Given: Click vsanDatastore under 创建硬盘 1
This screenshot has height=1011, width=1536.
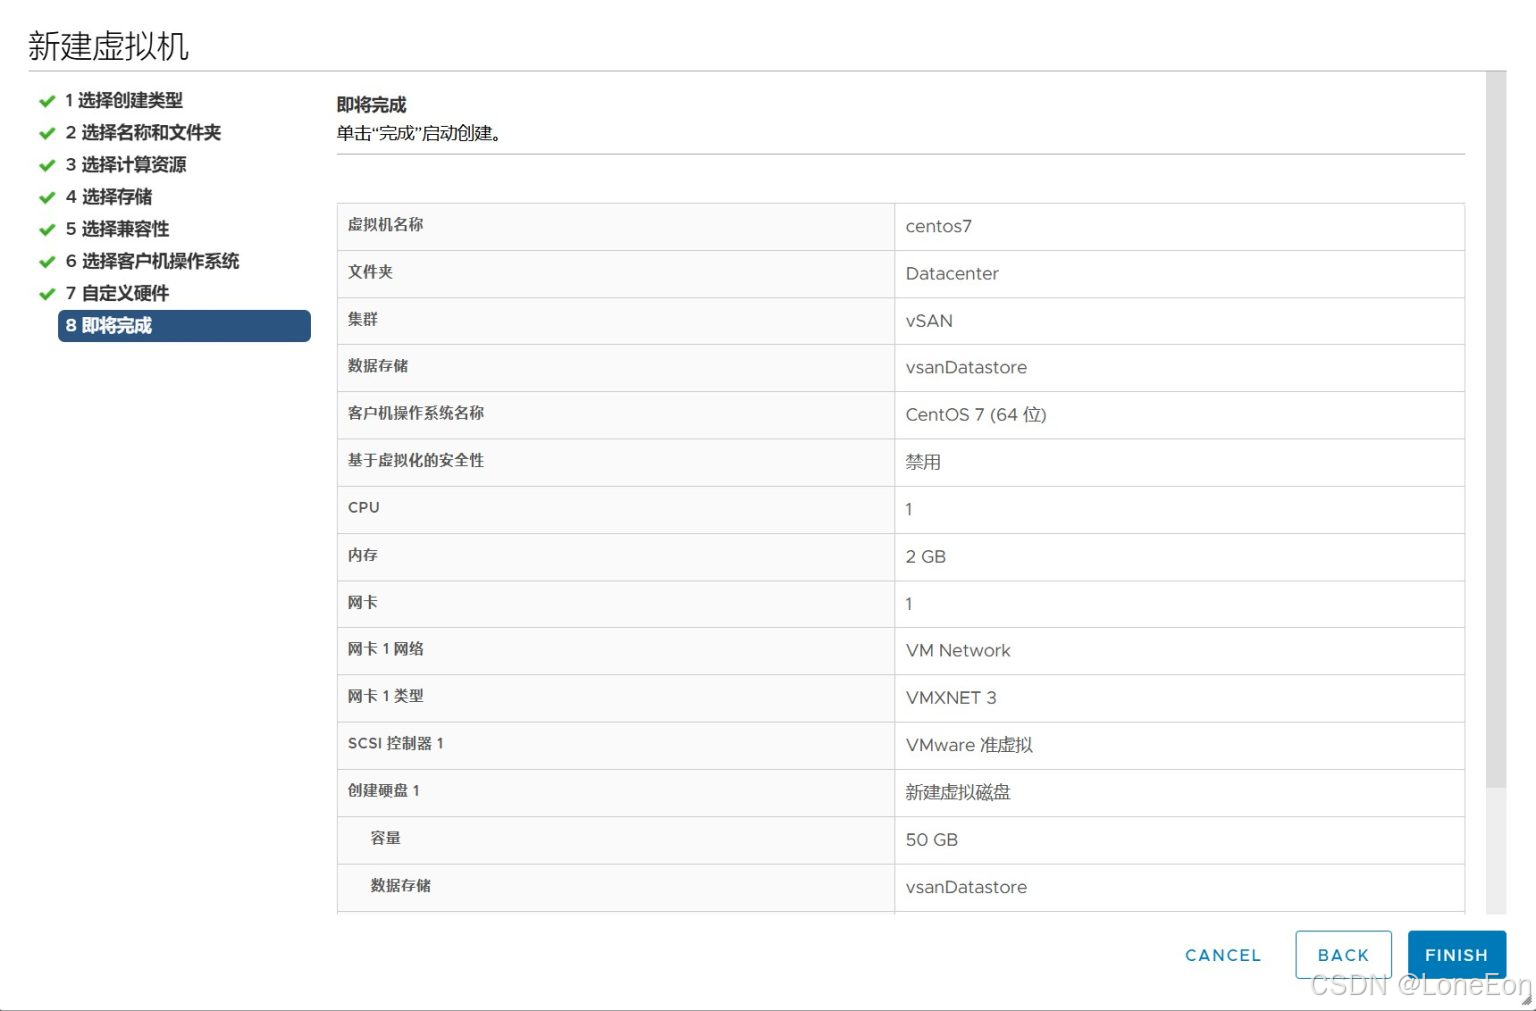Looking at the screenshot, I should coord(966,887).
